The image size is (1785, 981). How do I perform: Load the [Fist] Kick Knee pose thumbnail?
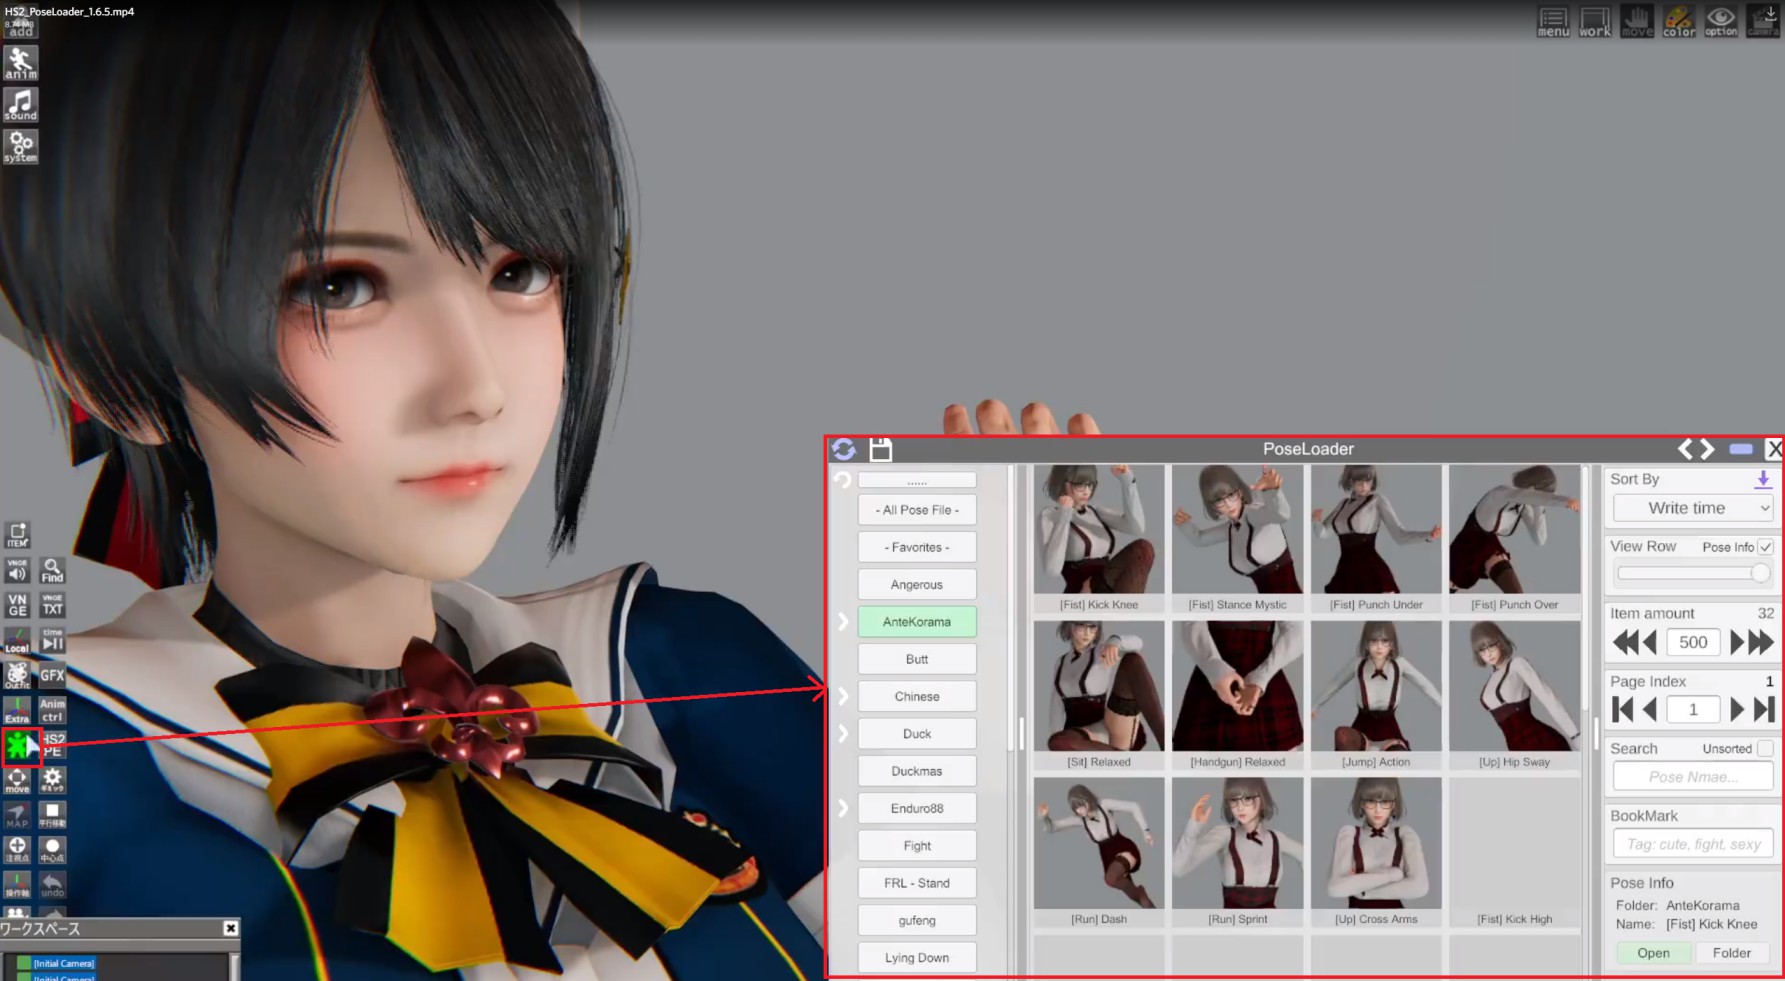click(x=1099, y=530)
